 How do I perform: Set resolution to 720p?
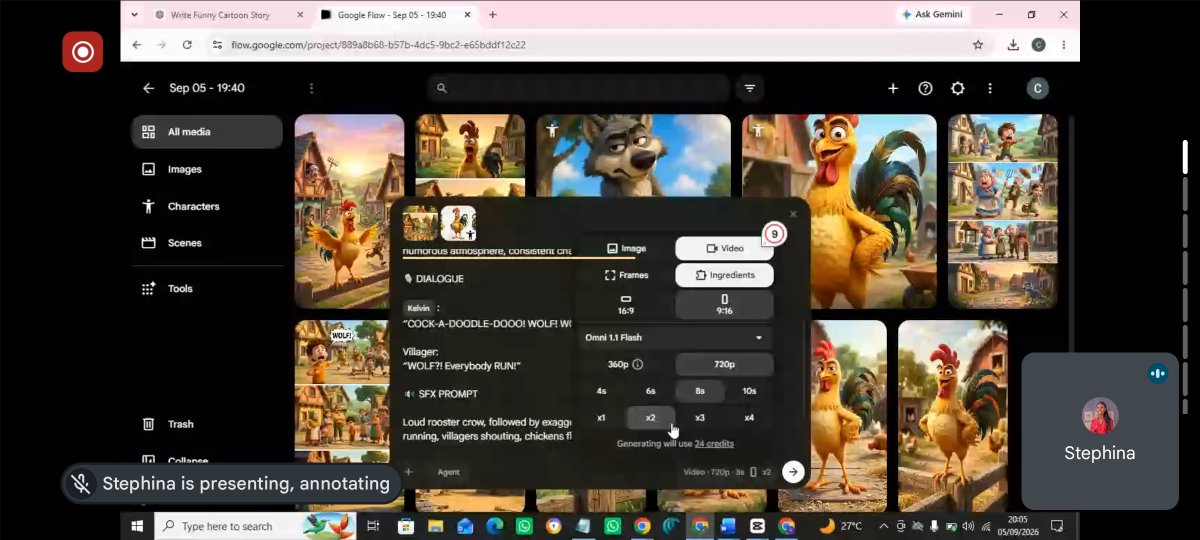tap(724, 364)
